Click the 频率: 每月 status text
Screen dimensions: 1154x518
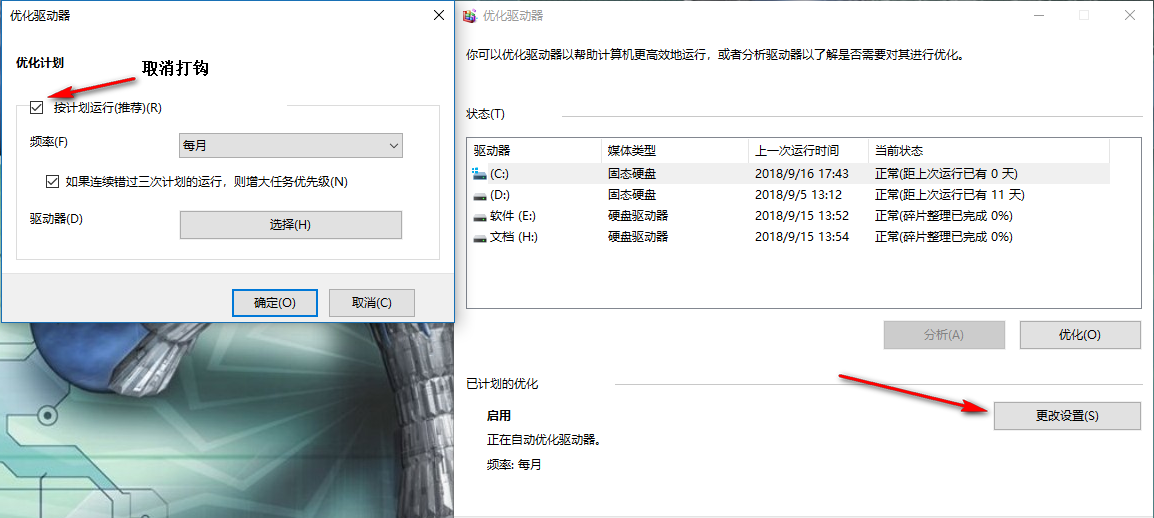[514, 465]
